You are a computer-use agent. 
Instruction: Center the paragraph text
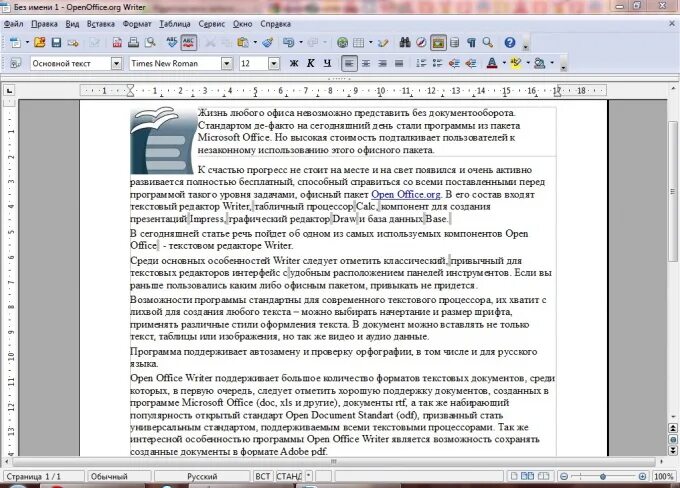[366, 63]
